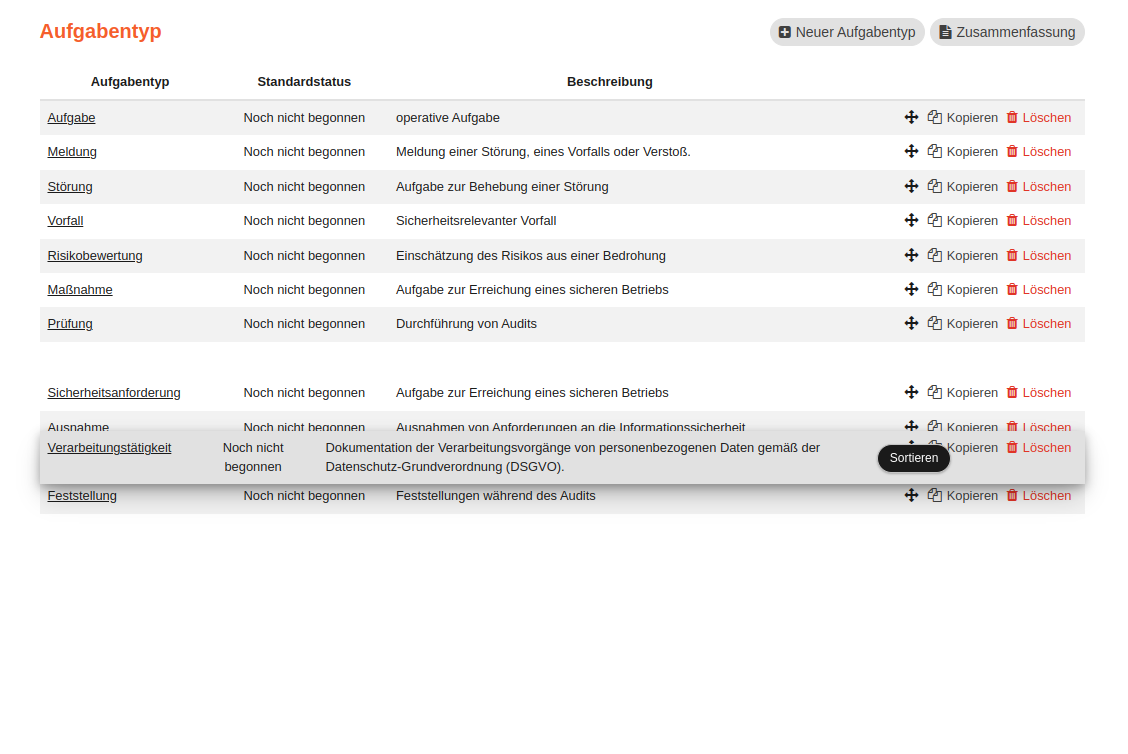
Task: Click the Aufgabentyp column header
Action: (x=130, y=81)
